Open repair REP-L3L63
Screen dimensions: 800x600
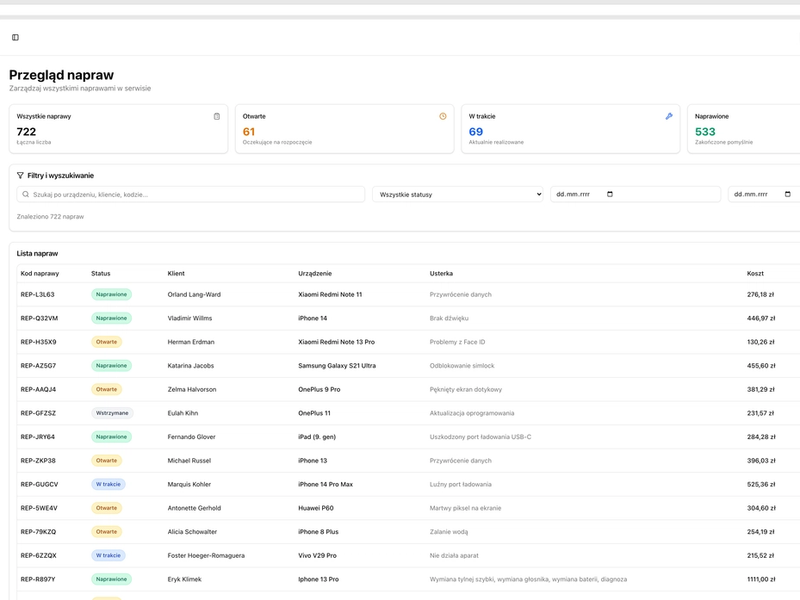click(37, 294)
